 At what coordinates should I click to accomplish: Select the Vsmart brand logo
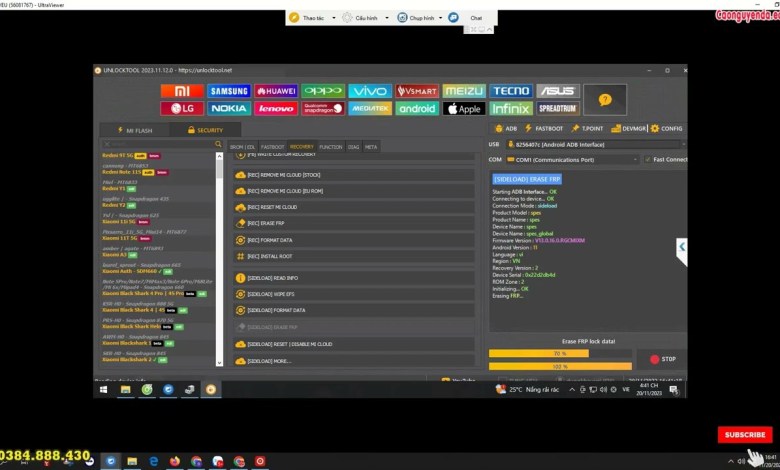point(417,91)
